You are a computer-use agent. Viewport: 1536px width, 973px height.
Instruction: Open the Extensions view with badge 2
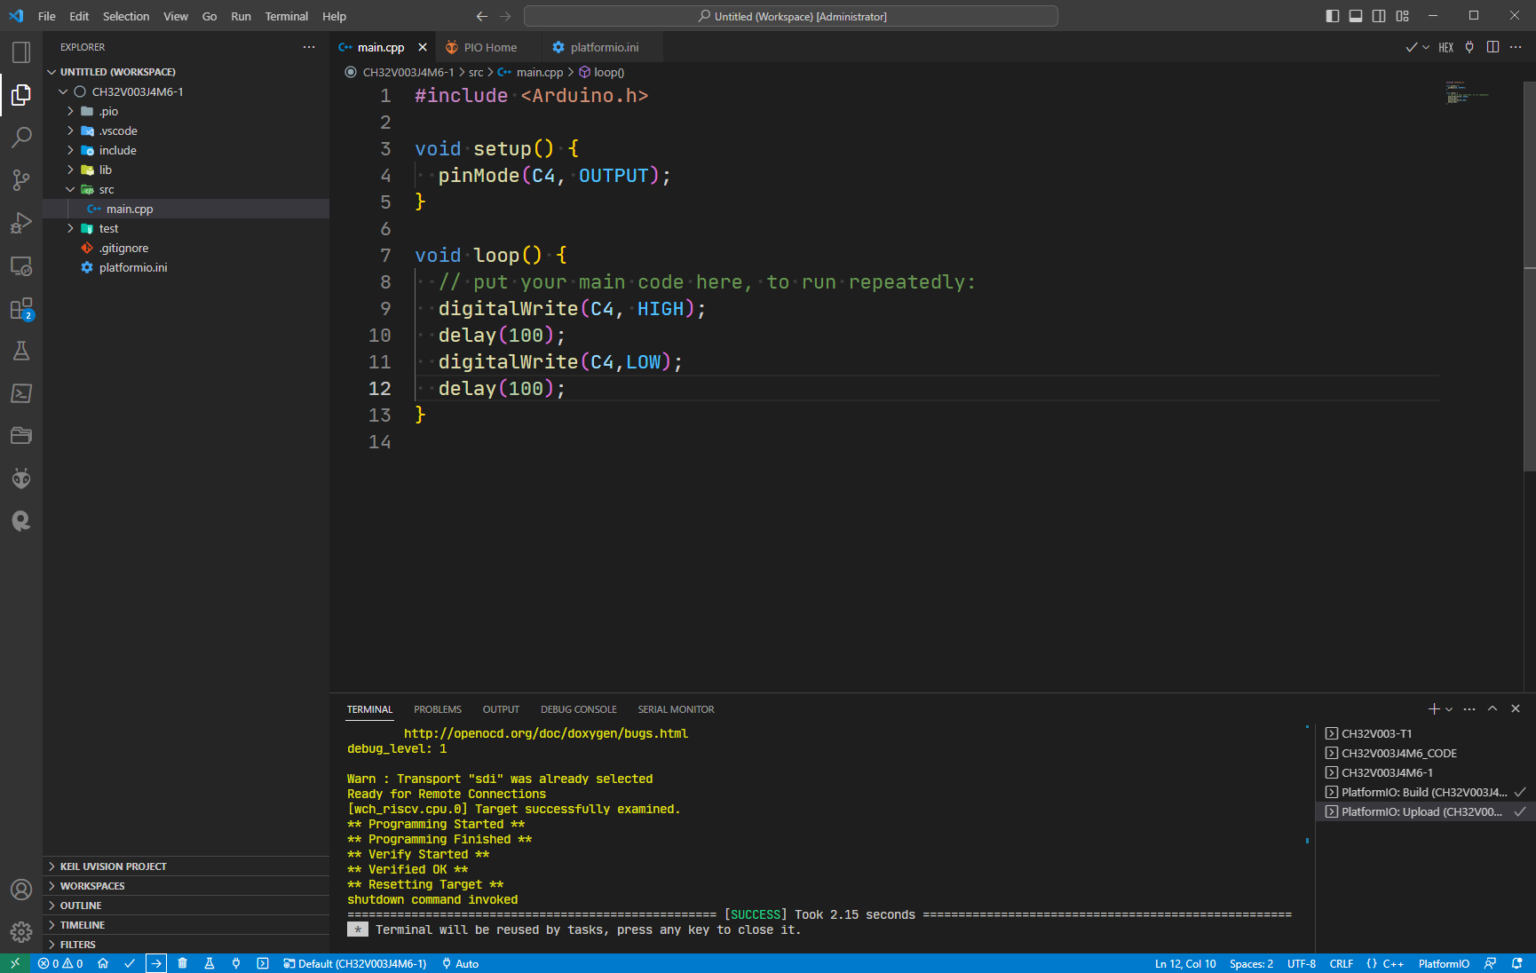[21, 308]
